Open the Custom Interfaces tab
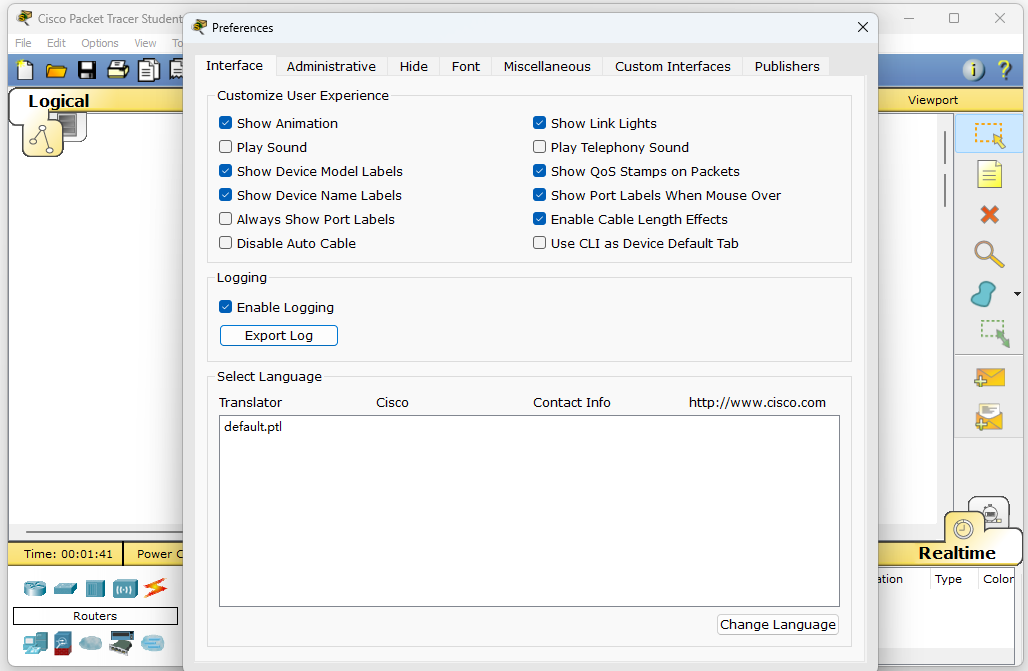 672,66
